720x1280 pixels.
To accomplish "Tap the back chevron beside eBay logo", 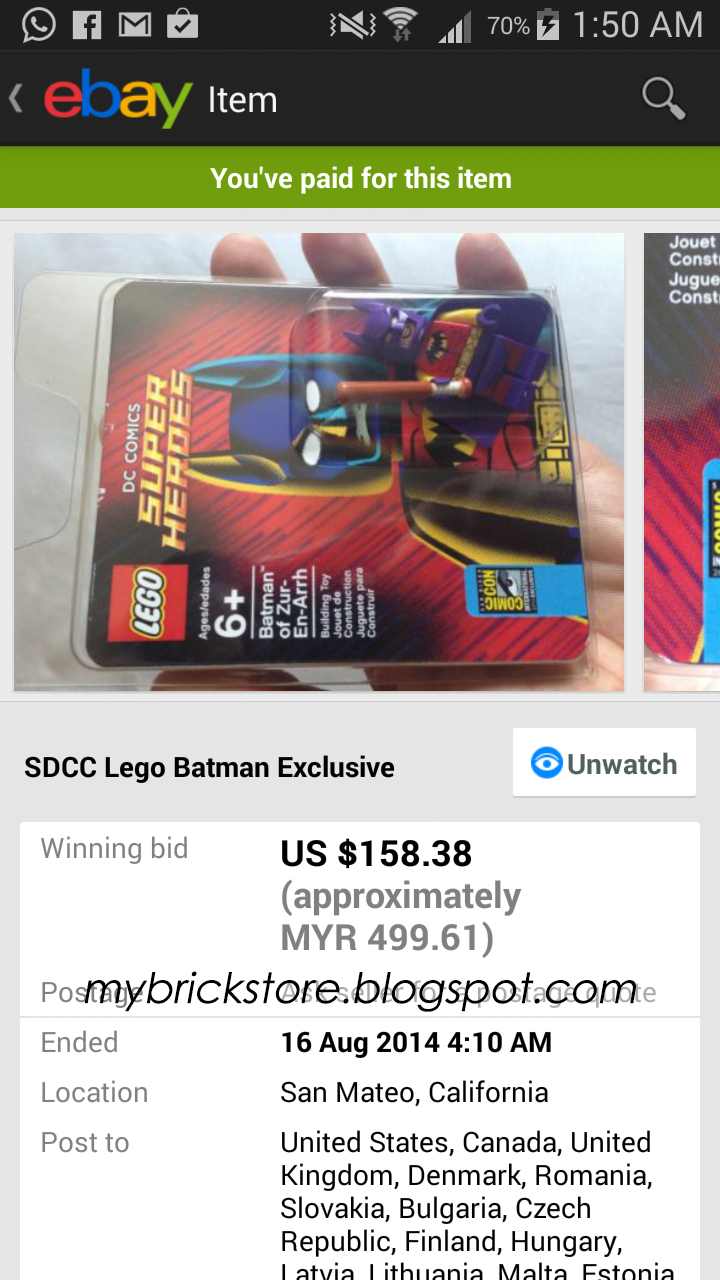I will coord(16,99).
